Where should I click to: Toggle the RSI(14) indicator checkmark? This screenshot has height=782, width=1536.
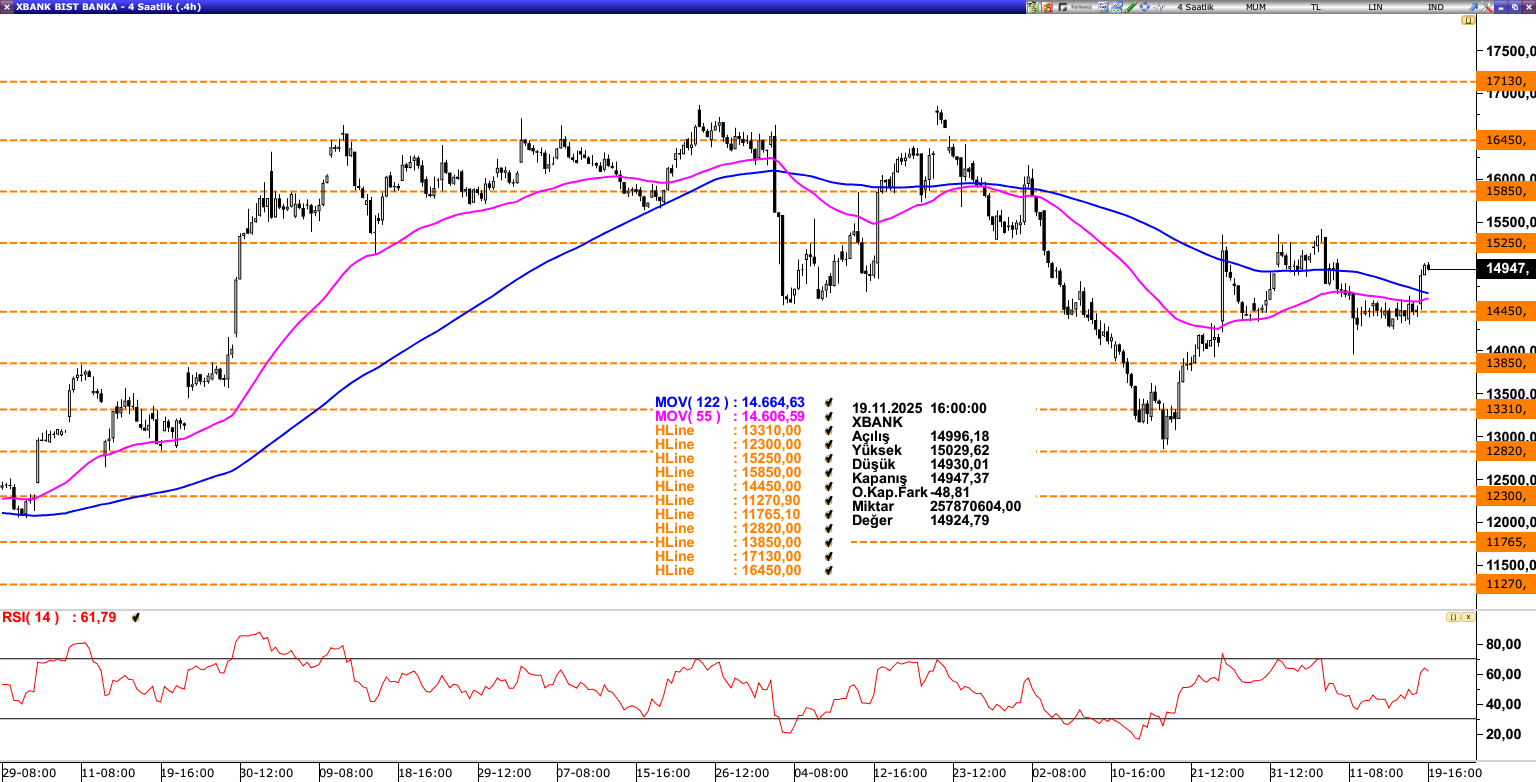tap(135, 618)
